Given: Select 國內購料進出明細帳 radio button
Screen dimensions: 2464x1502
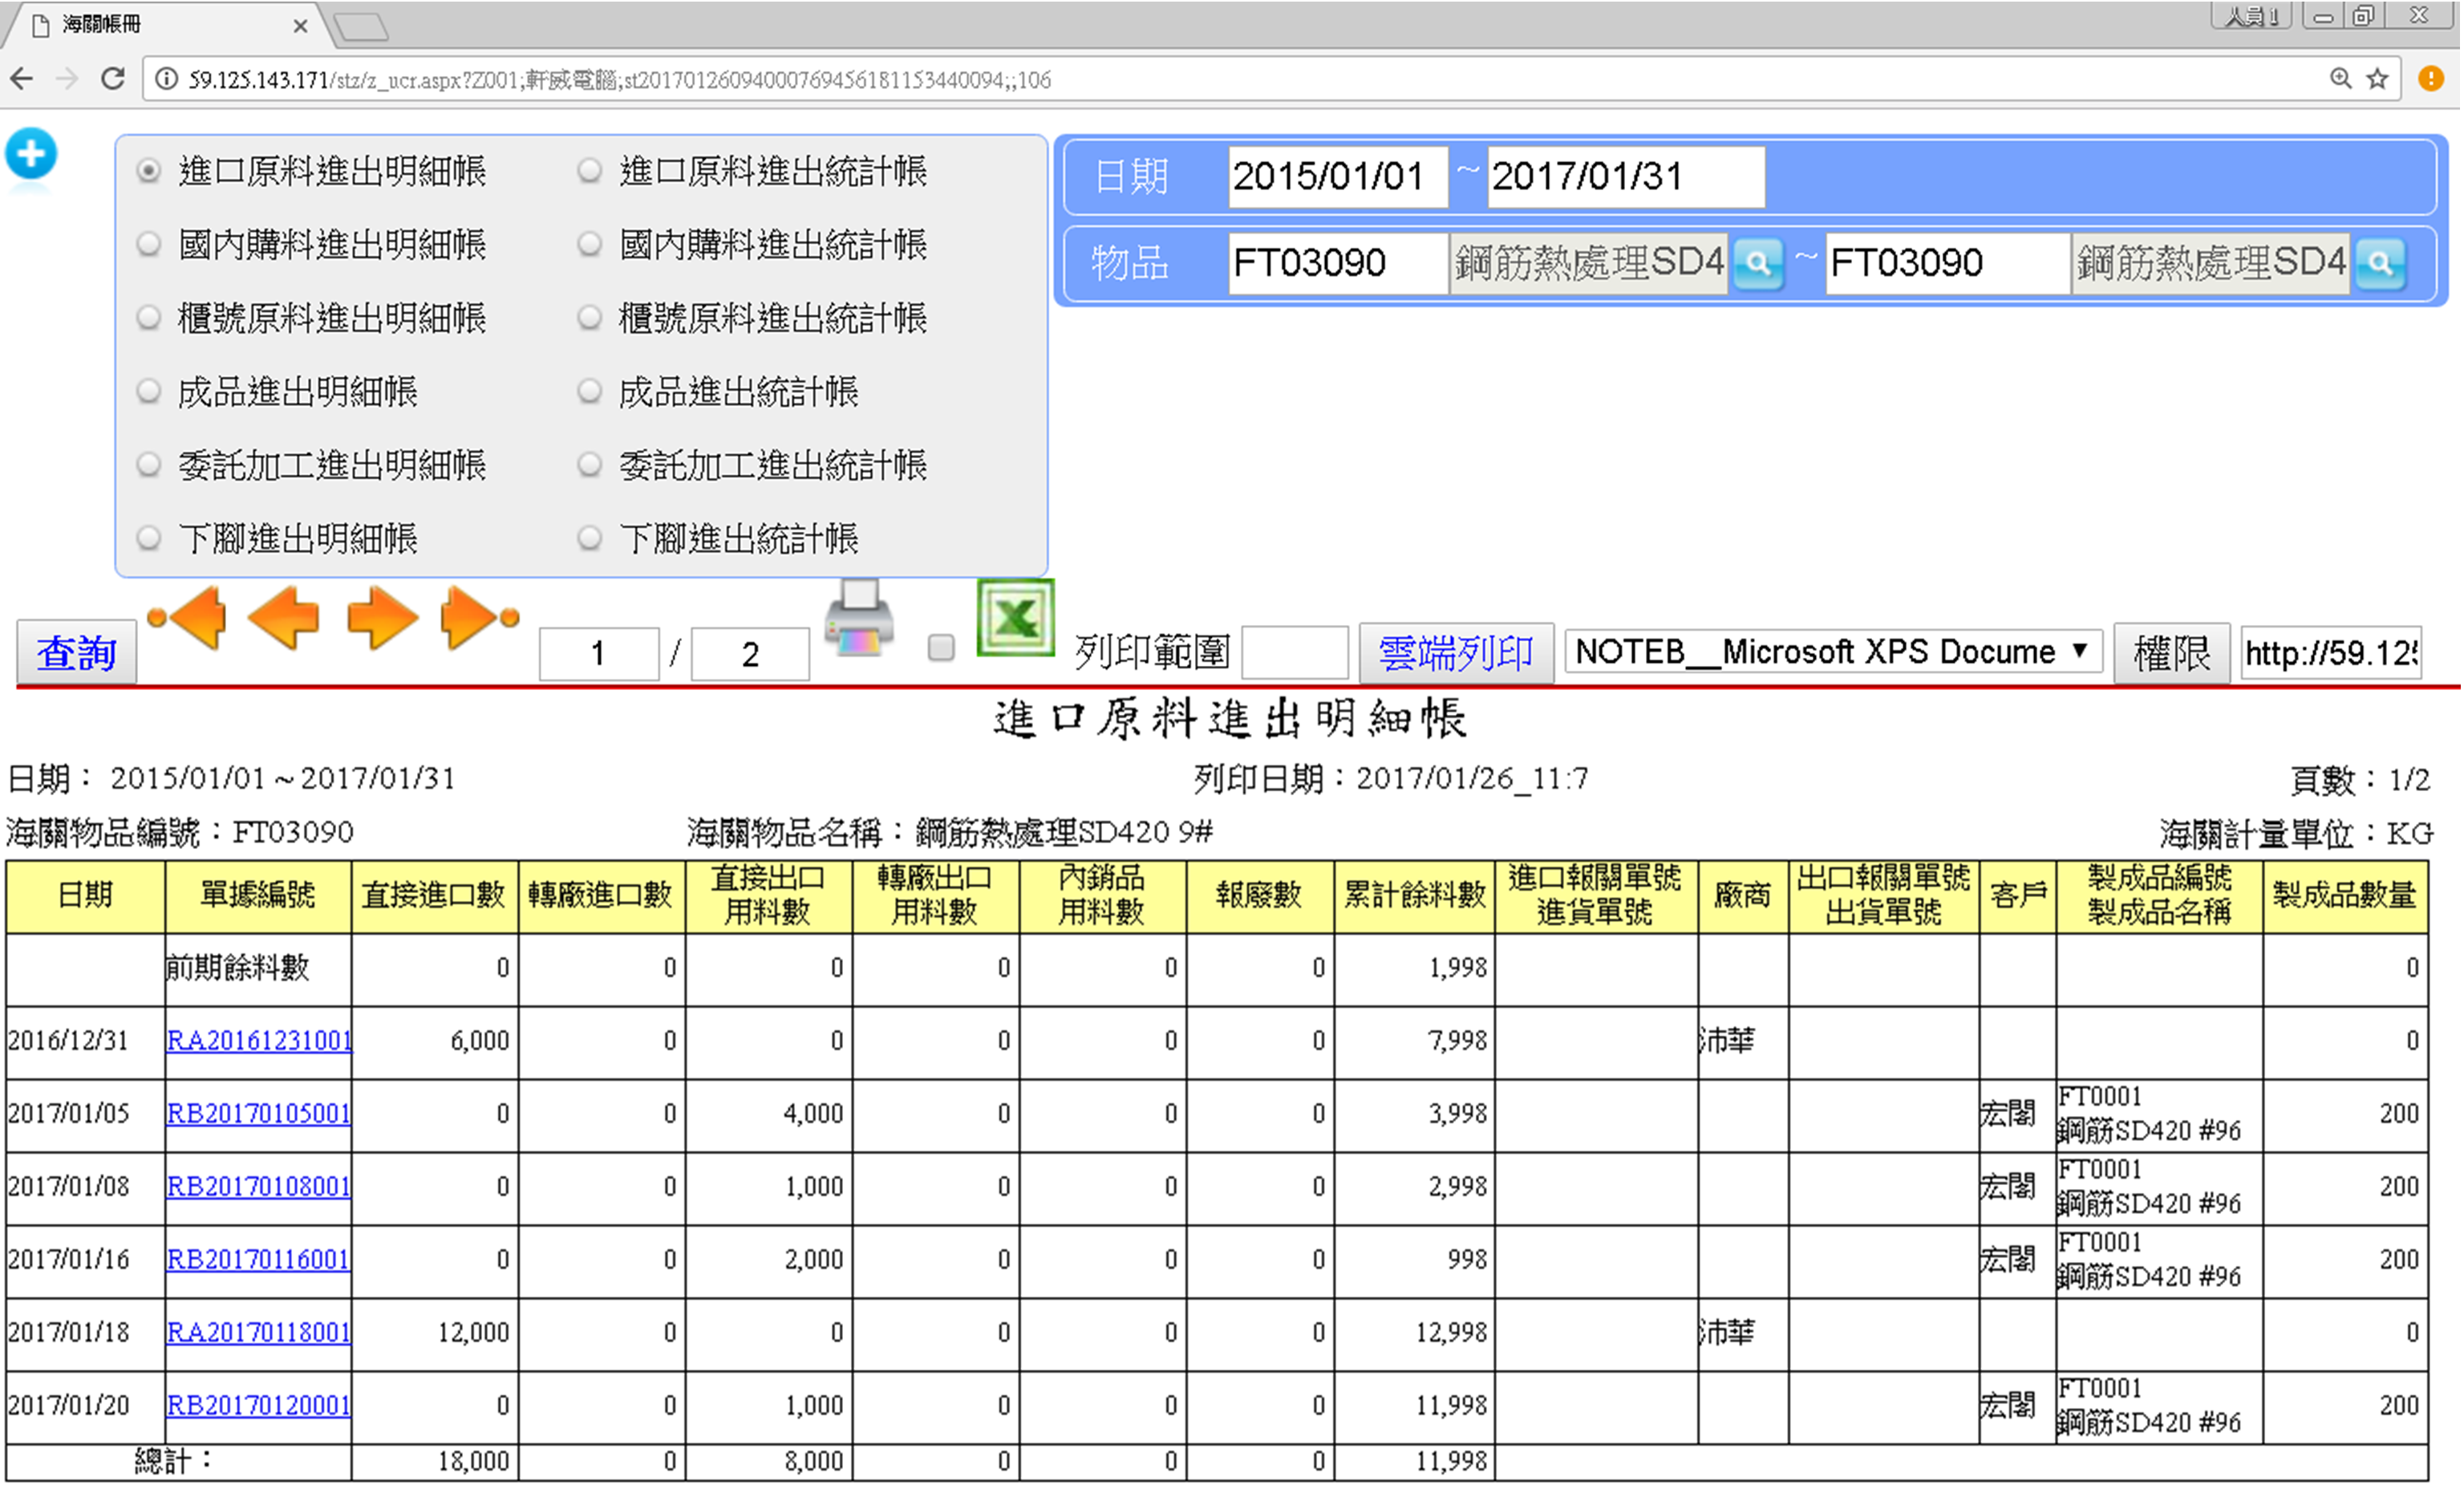Looking at the screenshot, I should (x=149, y=244).
